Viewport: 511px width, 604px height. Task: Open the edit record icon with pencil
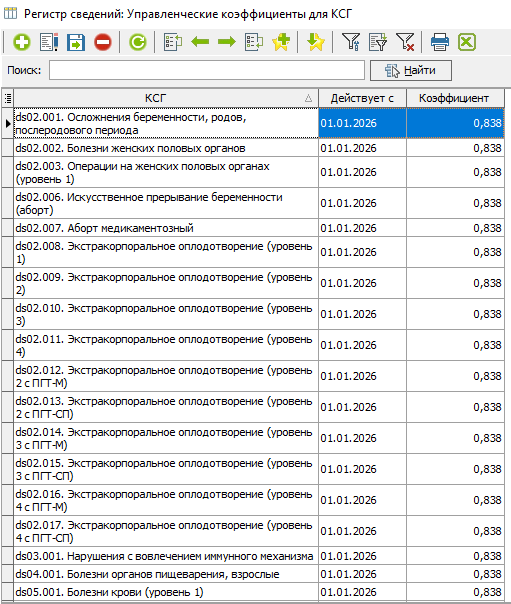coord(49,42)
